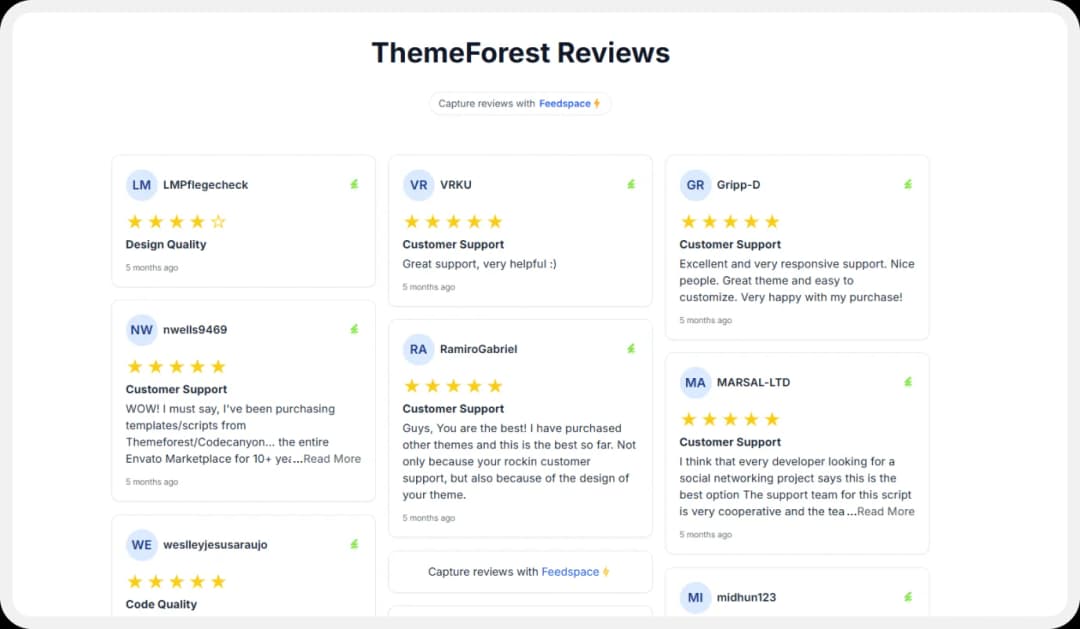Click the green Envato leaf icon on VRKU's card

631,184
